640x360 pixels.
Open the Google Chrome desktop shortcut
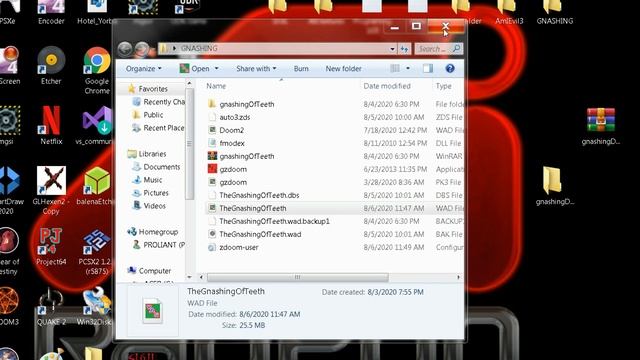point(97,70)
